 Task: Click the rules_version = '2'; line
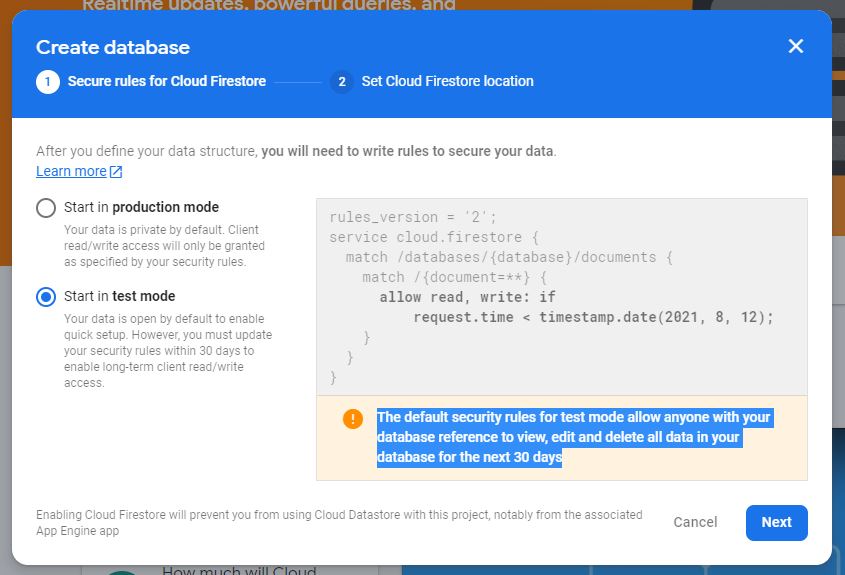[x=413, y=217]
